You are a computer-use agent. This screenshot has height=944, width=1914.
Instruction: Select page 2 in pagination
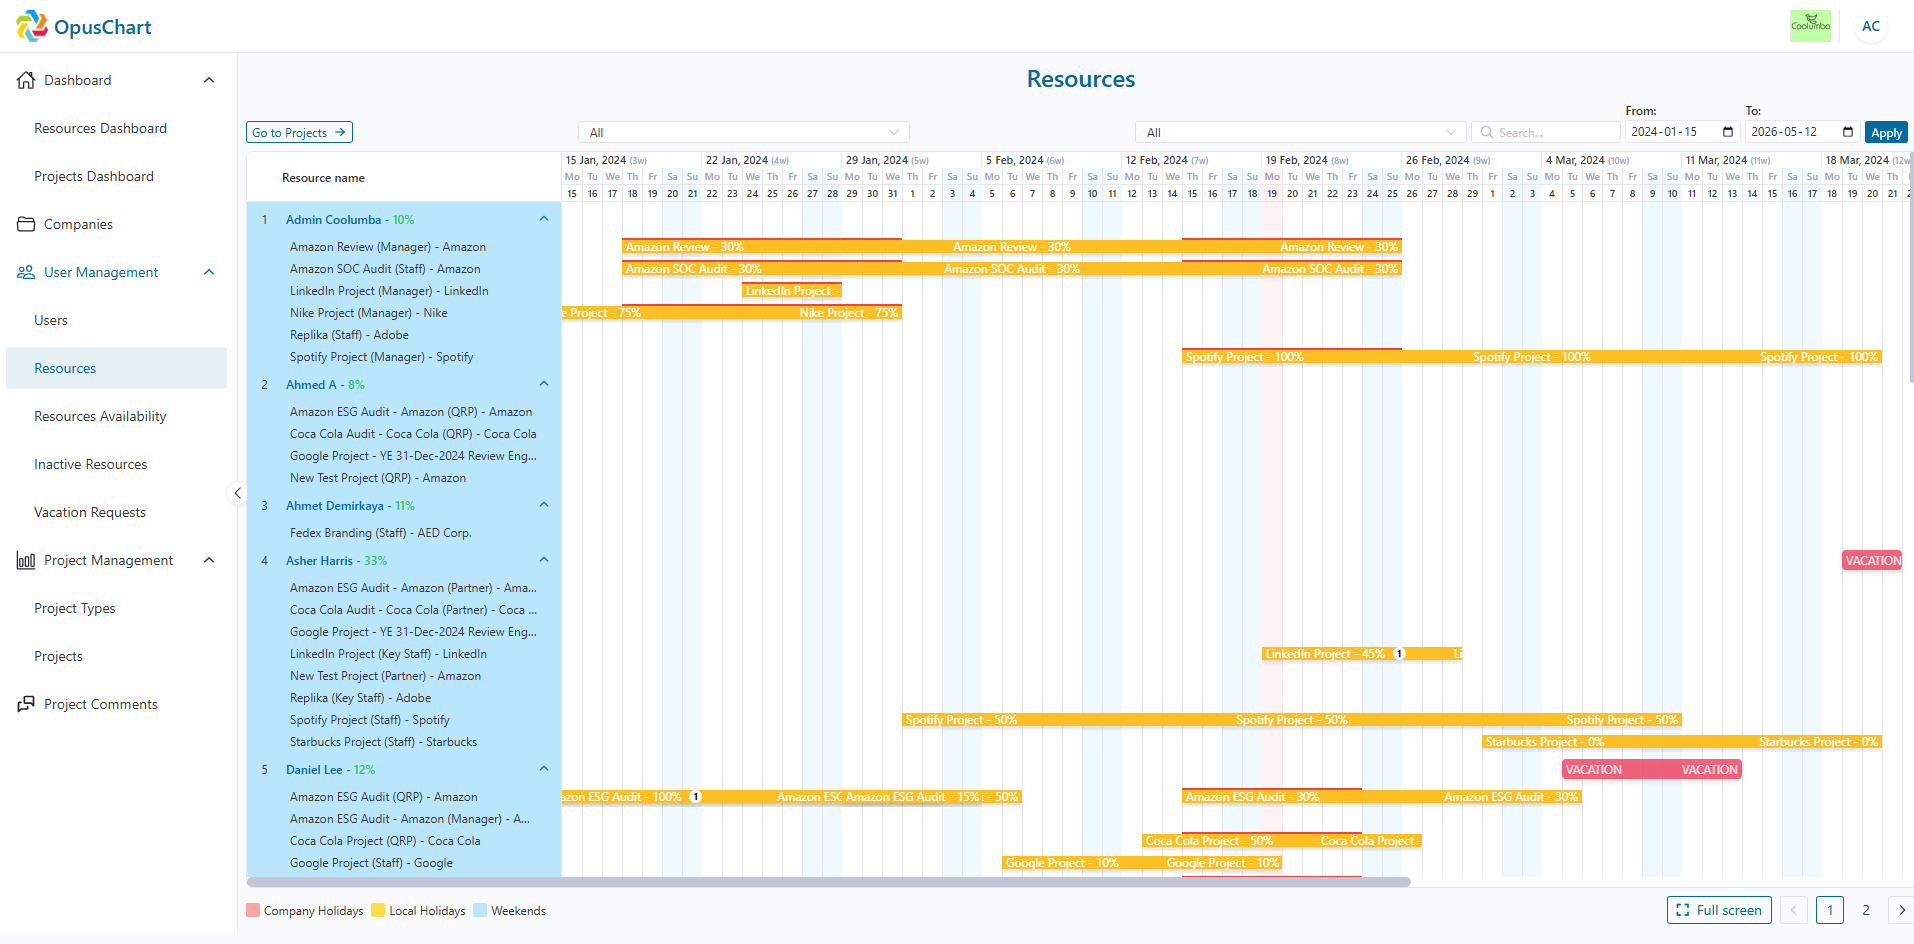click(1865, 910)
